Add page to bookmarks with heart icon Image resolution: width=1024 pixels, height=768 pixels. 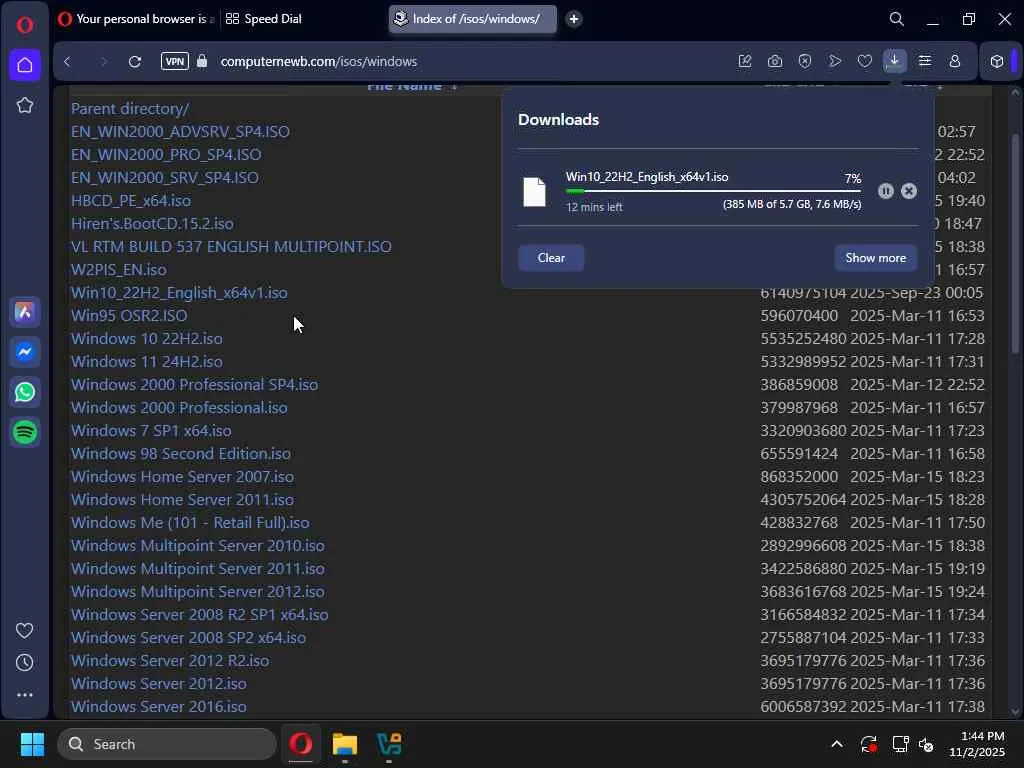[x=865, y=61]
